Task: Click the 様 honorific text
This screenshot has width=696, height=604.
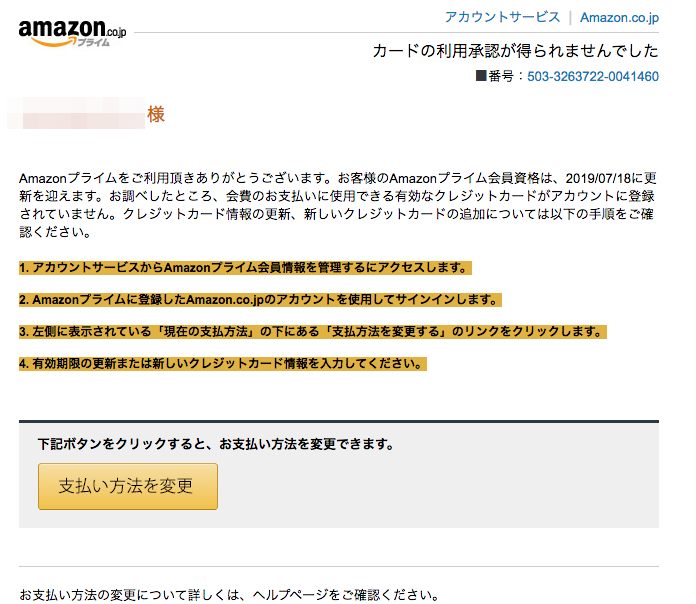Action: click(x=156, y=114)
